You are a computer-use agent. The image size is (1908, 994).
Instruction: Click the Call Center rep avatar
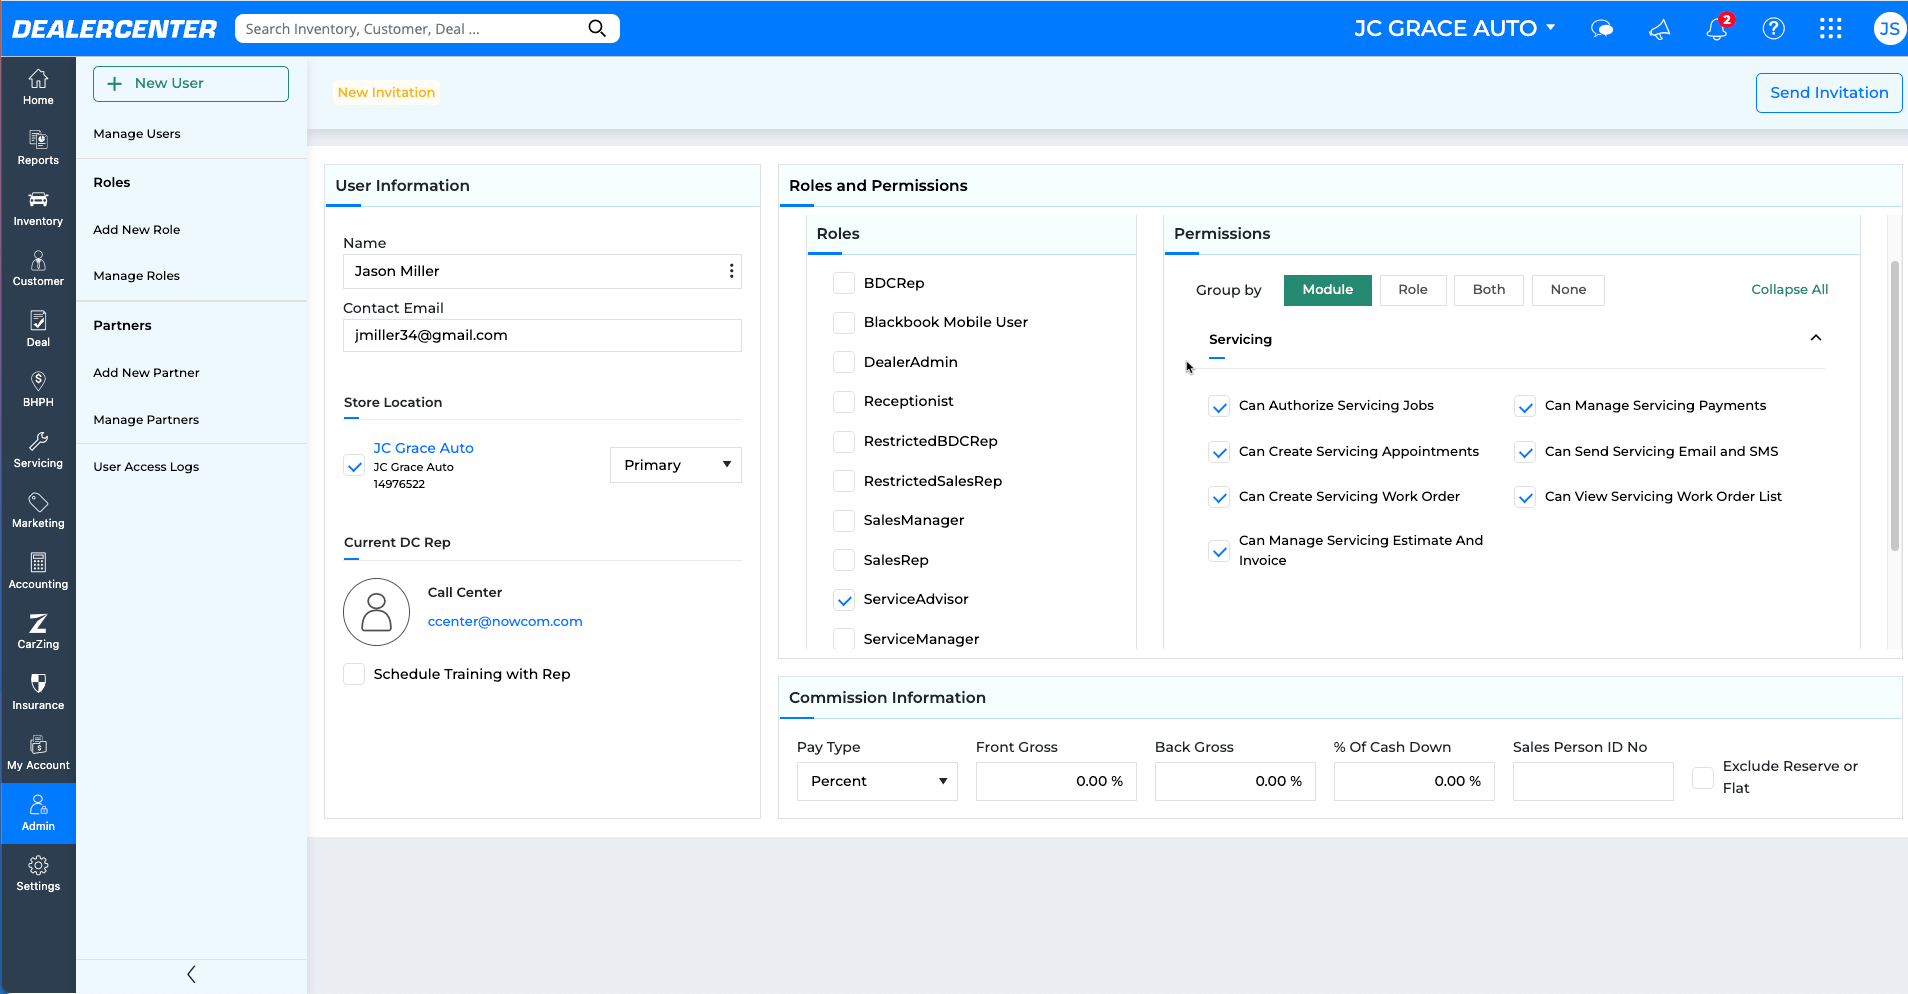click(x=376, y=612)
